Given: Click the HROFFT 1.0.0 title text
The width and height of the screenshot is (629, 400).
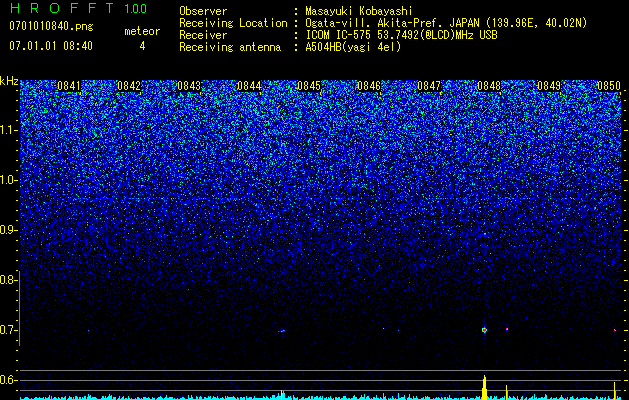Looking at the screenshot, I should (78, 8).
